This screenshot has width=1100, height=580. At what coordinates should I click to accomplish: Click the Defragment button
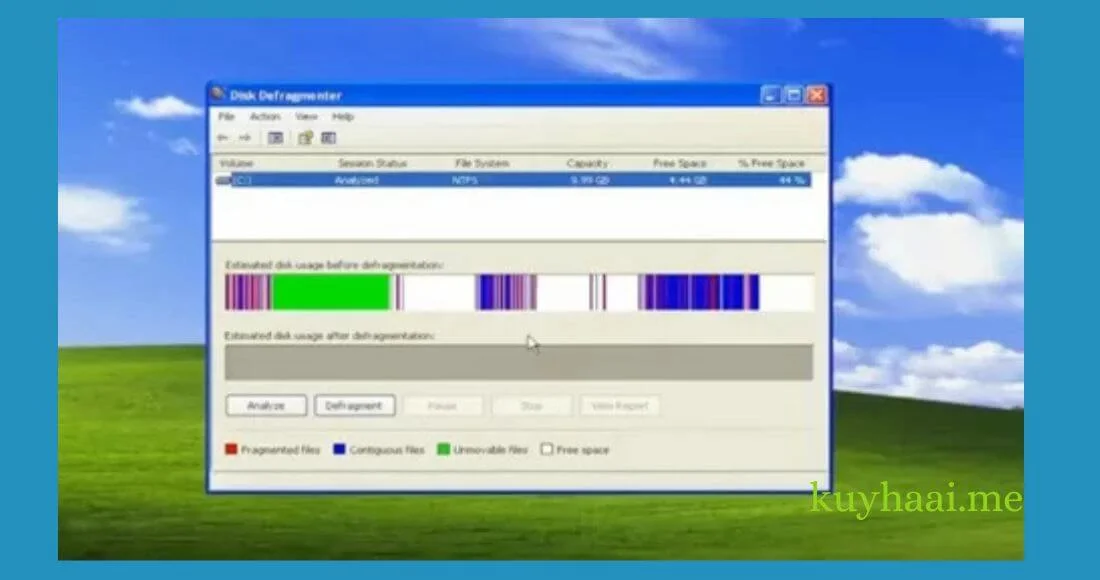pos(354,405)
